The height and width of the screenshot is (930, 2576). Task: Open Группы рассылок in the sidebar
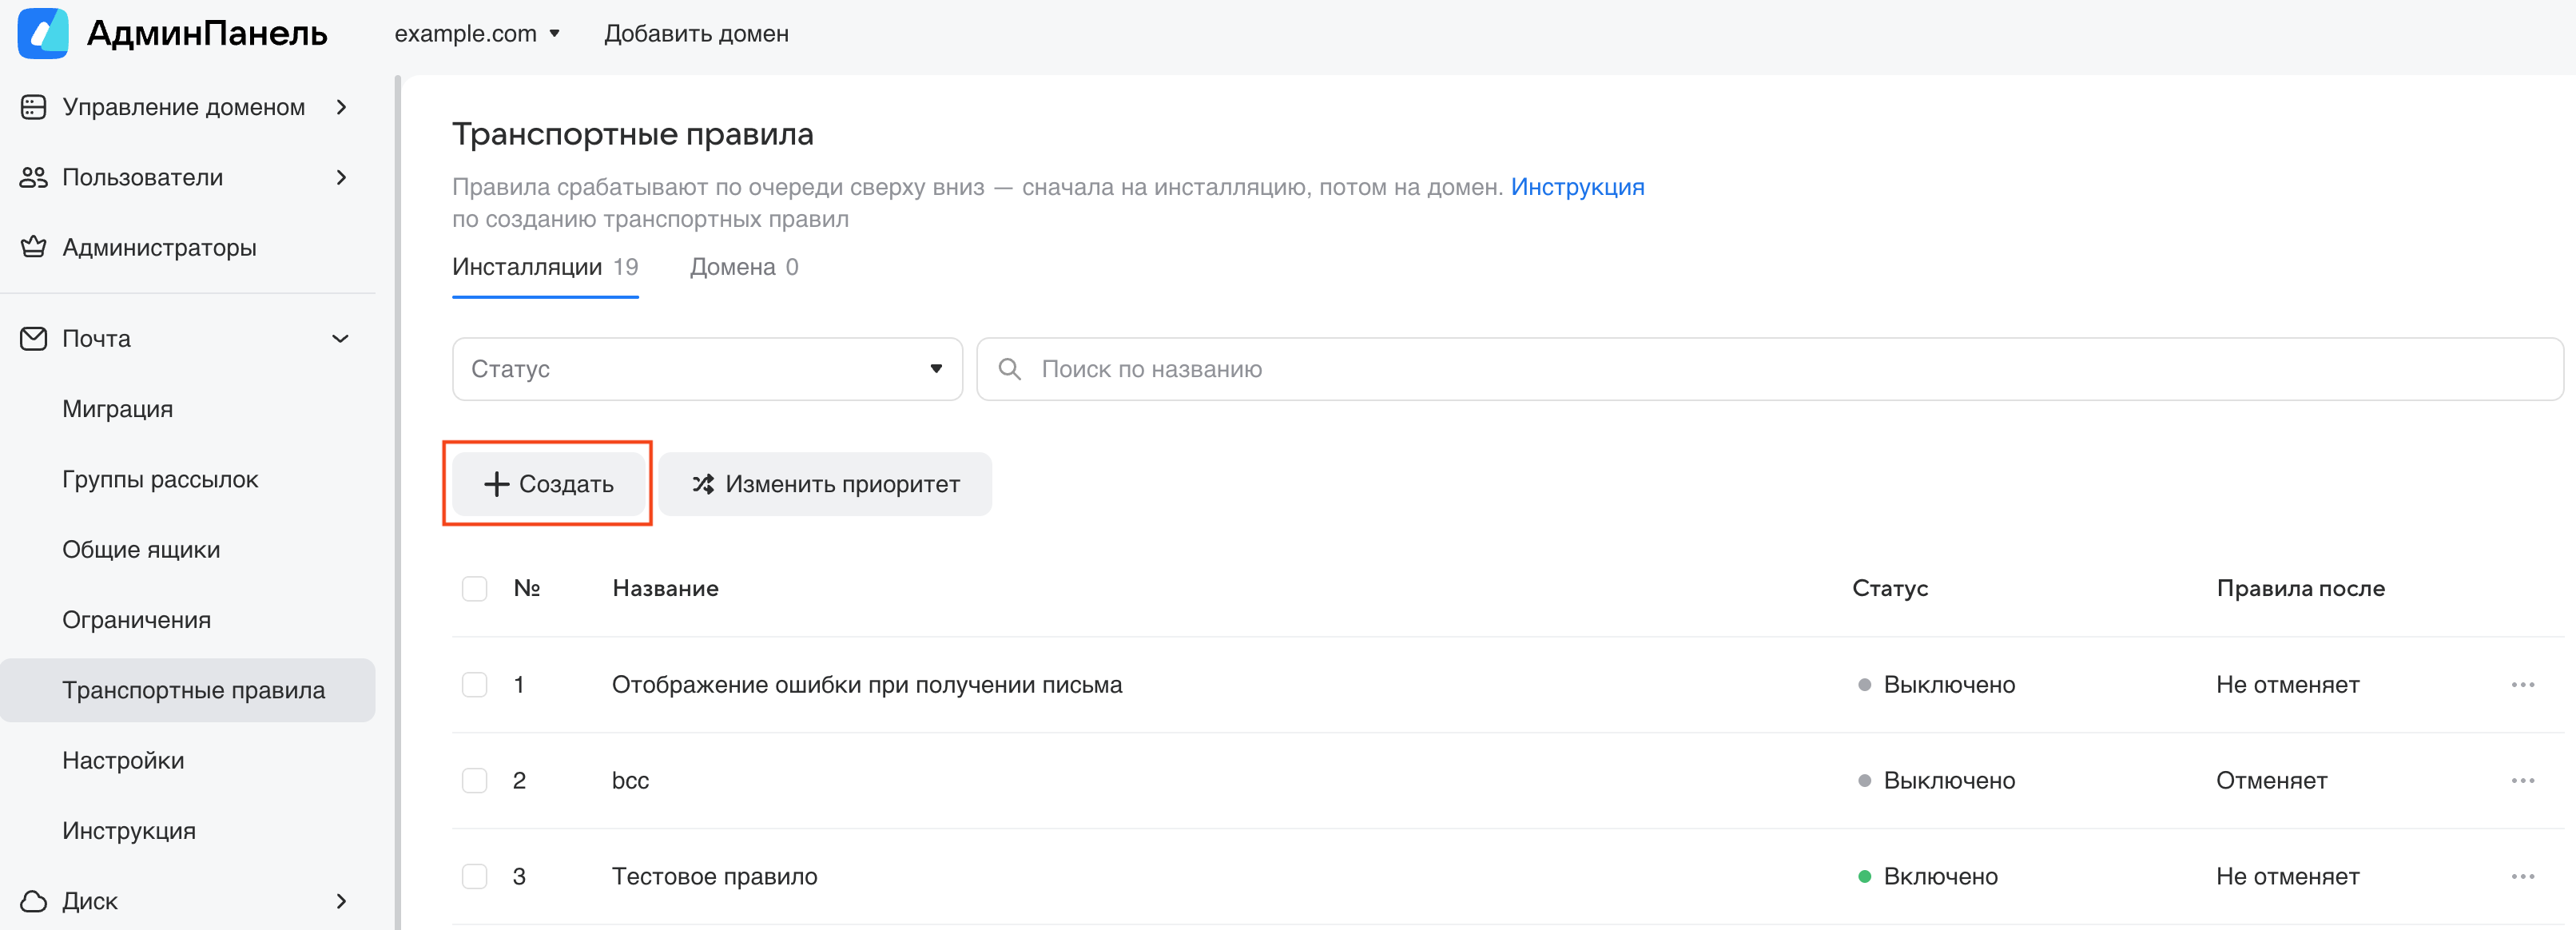coord(160,479)
